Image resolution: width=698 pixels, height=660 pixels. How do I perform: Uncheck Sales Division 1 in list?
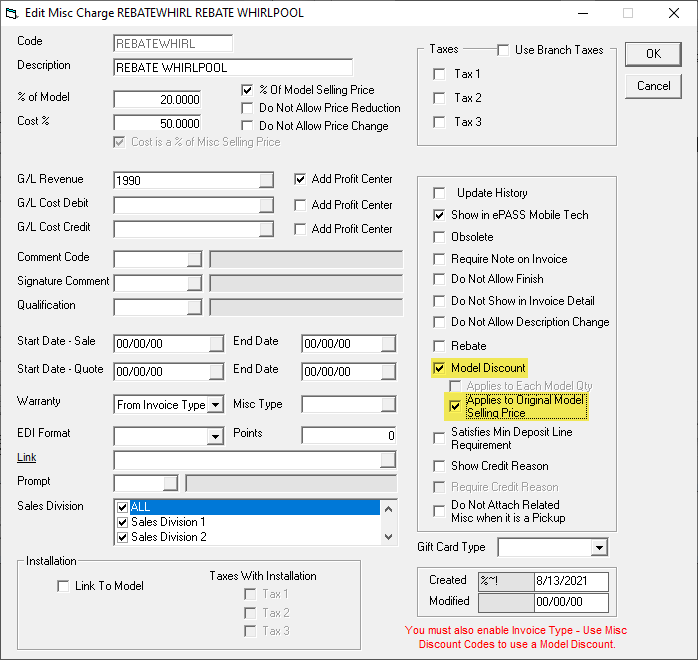pos(122,522)
